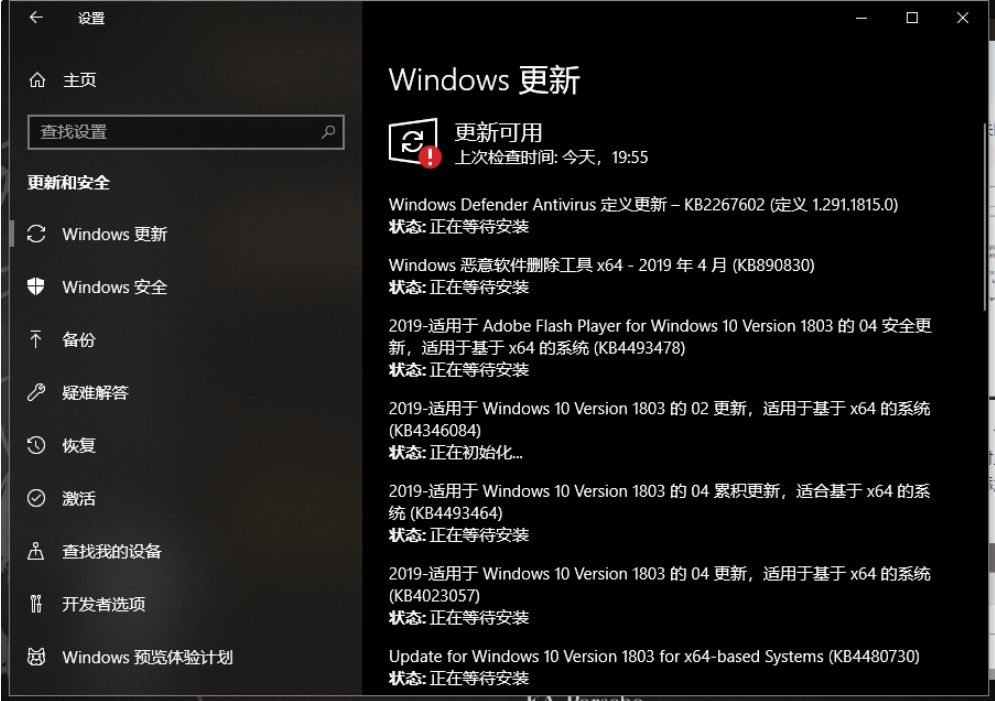The width and height of the screenshot is (995, 701).
Task: Click the back arrow in Settings header
Action: pos(36,18)
